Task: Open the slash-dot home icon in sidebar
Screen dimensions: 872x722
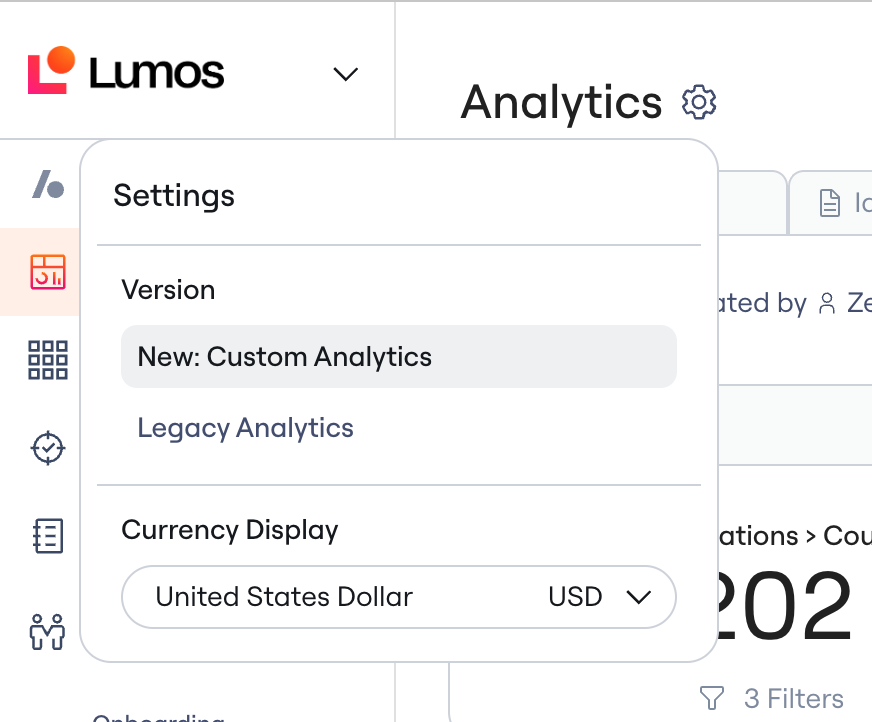Action: coord(48,184)
